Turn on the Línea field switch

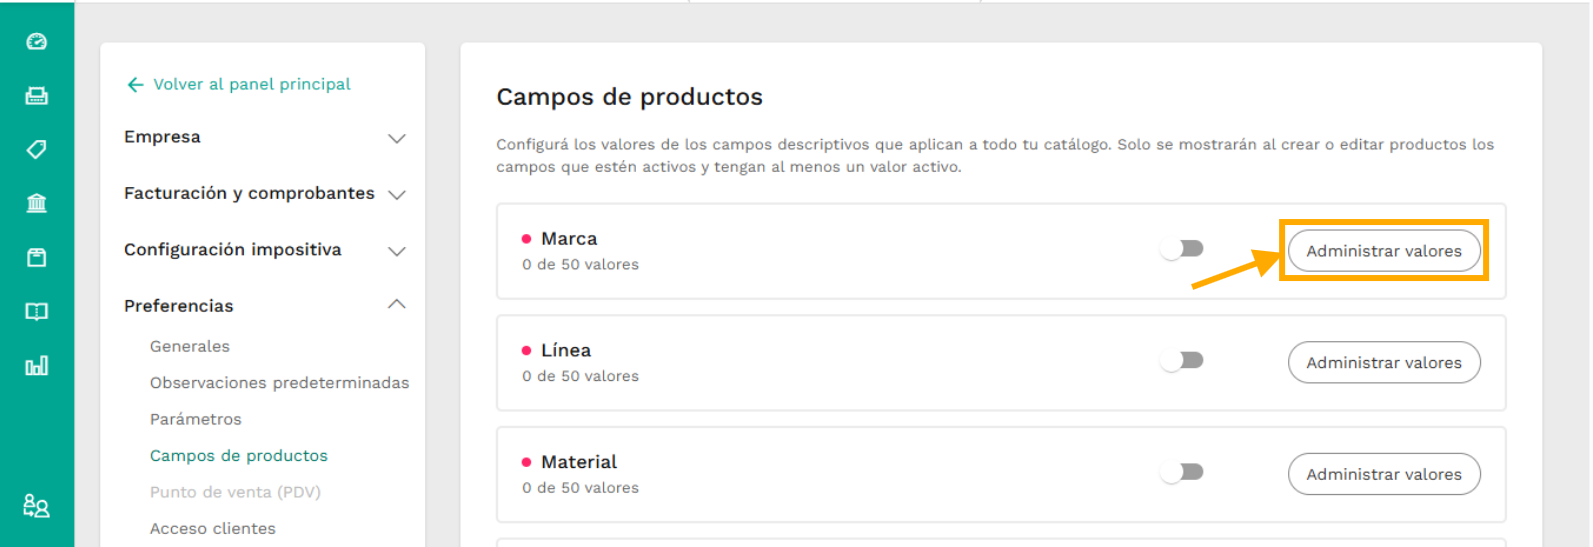(1182, 361)
